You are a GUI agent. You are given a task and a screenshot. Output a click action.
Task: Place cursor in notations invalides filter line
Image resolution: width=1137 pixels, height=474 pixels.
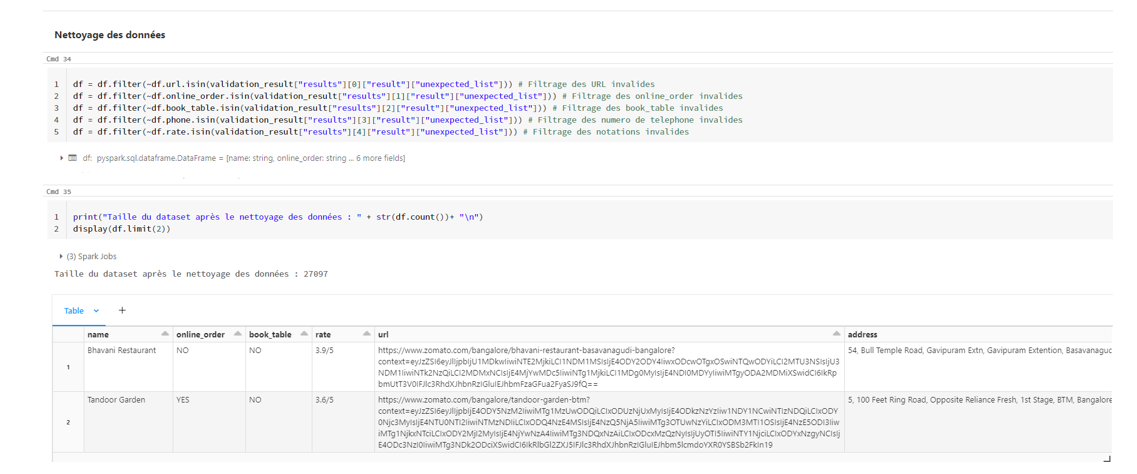[381, 133]
